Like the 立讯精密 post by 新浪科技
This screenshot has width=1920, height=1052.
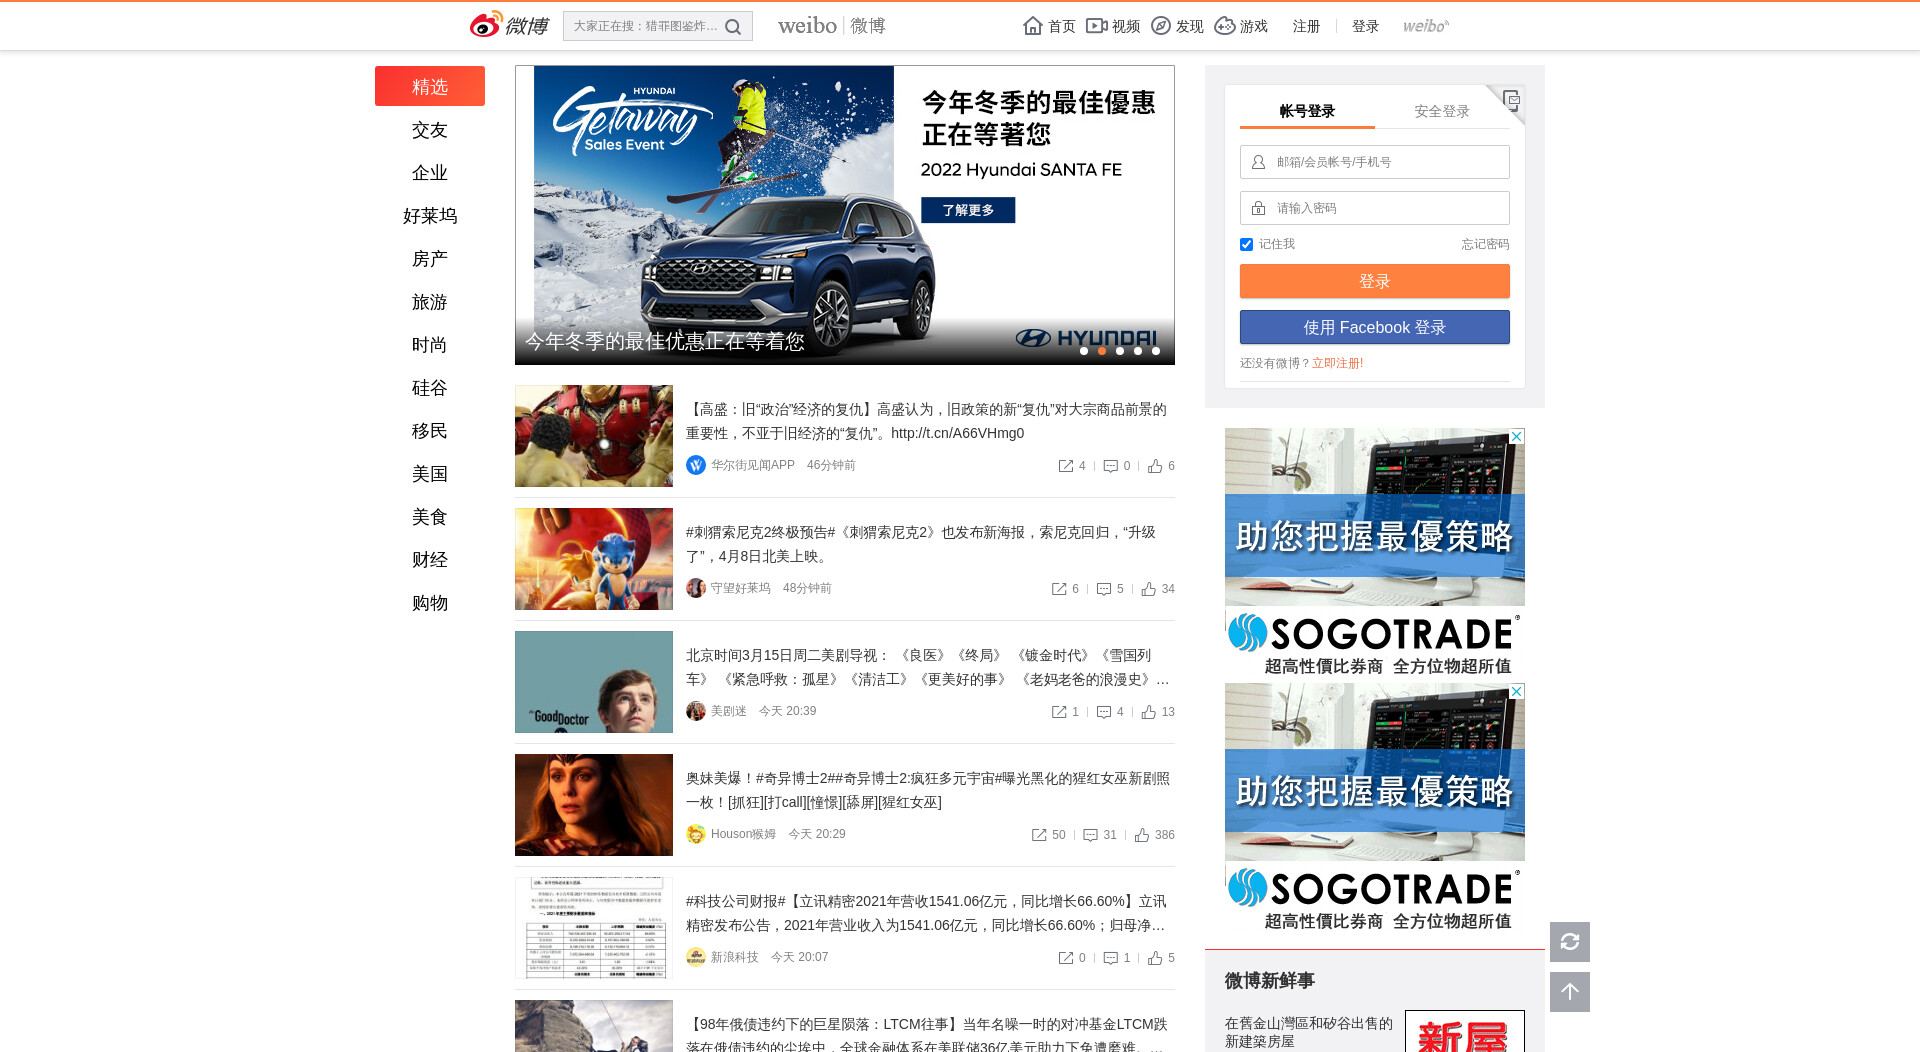(x=1155, y=958)
